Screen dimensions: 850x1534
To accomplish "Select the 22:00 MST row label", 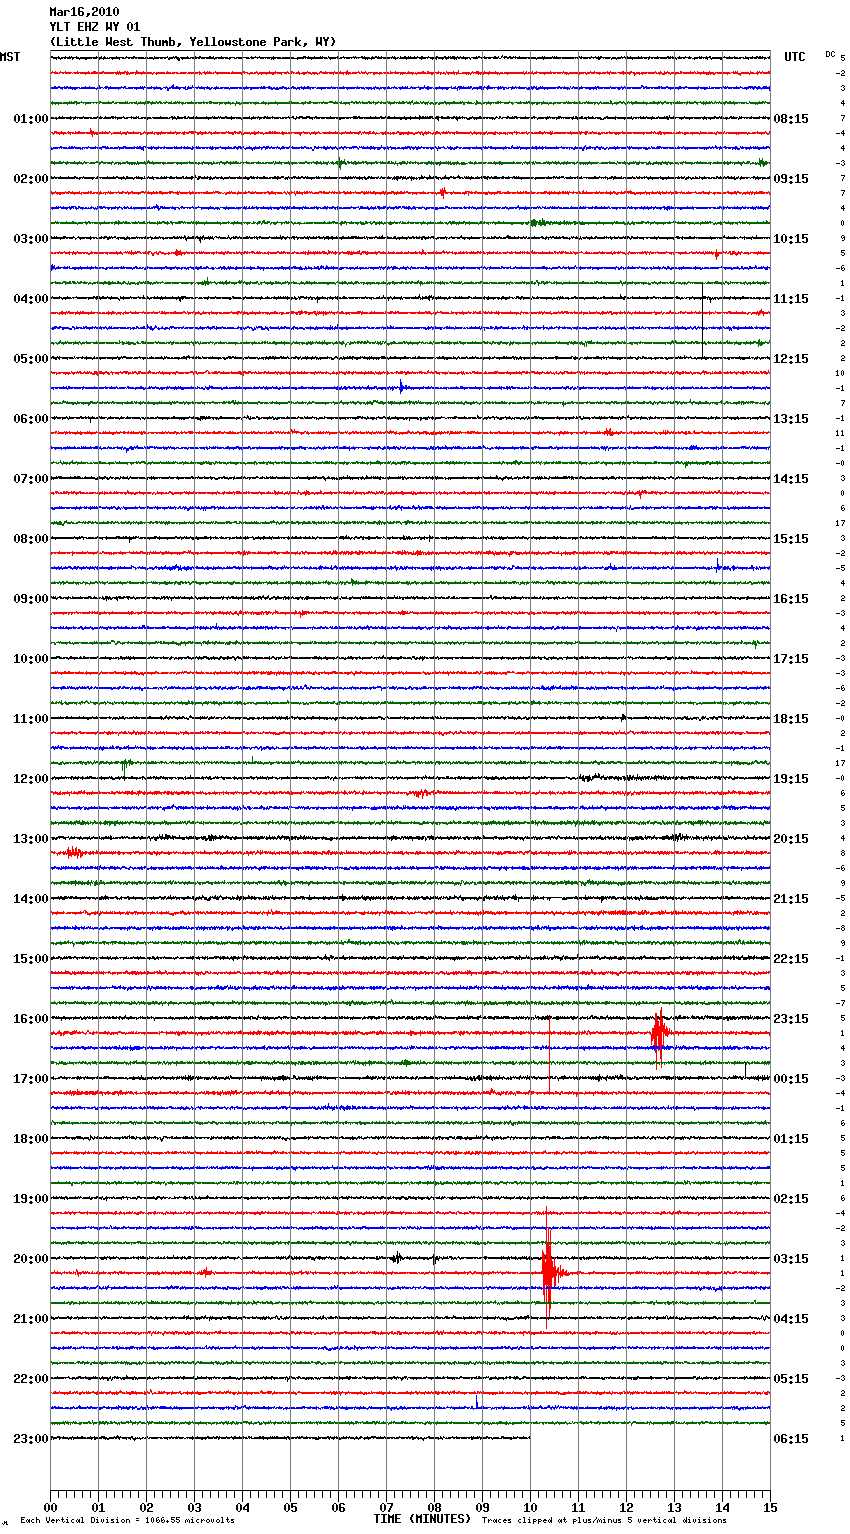I will click(31, 1379).
